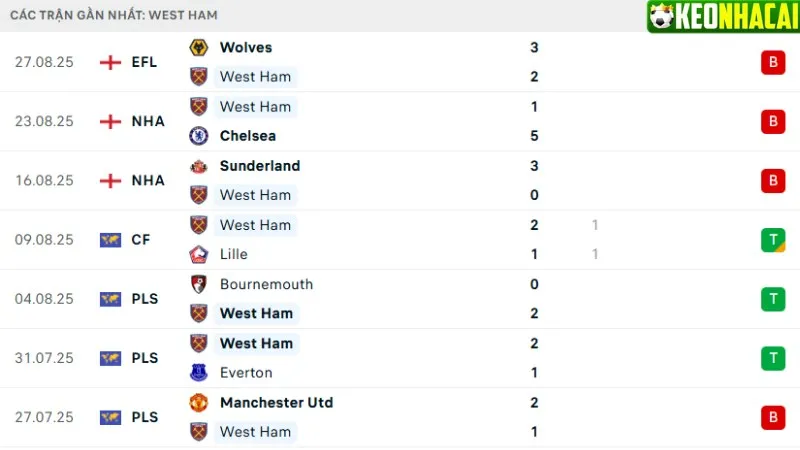
Task: Click the green T badge for Everton match
Action: [771, 358]
